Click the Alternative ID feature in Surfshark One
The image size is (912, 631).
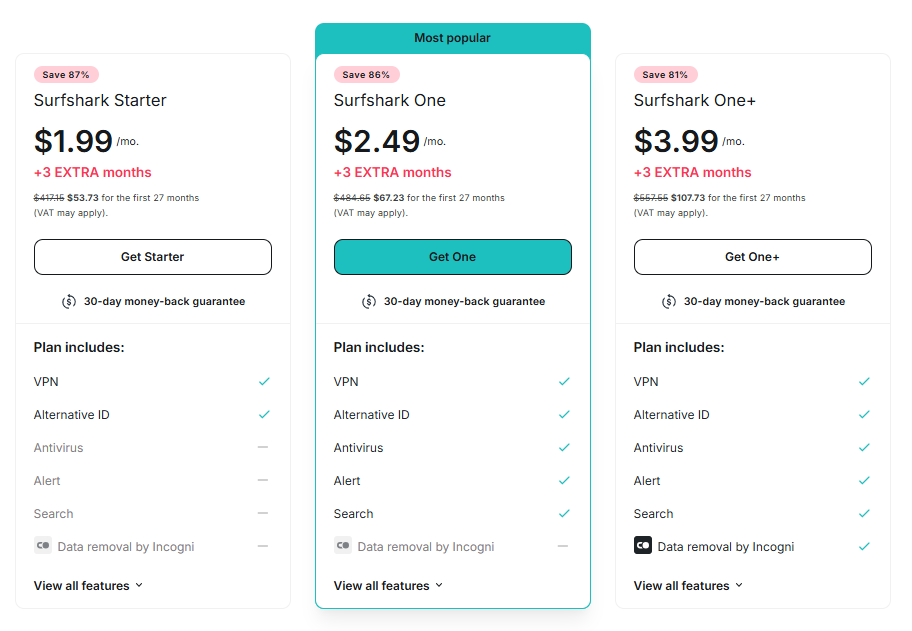click(371, 414)
